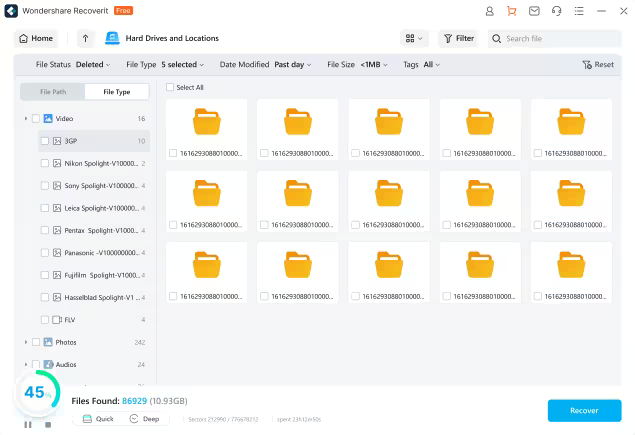Stop the scan
Viewport: 635px width, 435px height.
[x=48, y=424]
